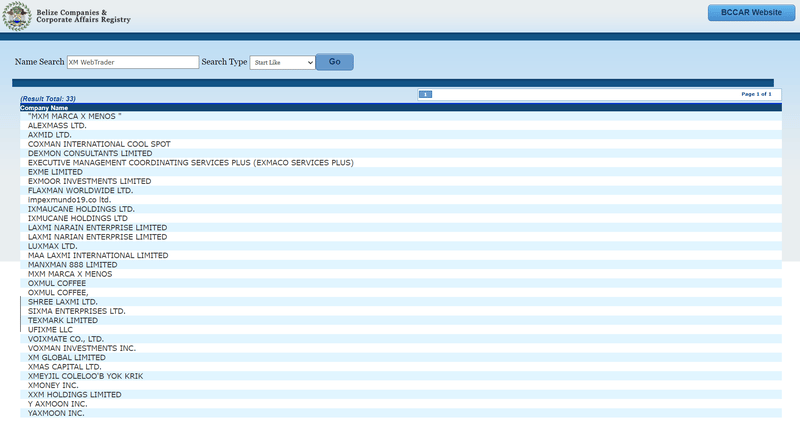800x426 pixels.
Task: Click the Page 1 of 1 indicator
Action: (756, 94)
